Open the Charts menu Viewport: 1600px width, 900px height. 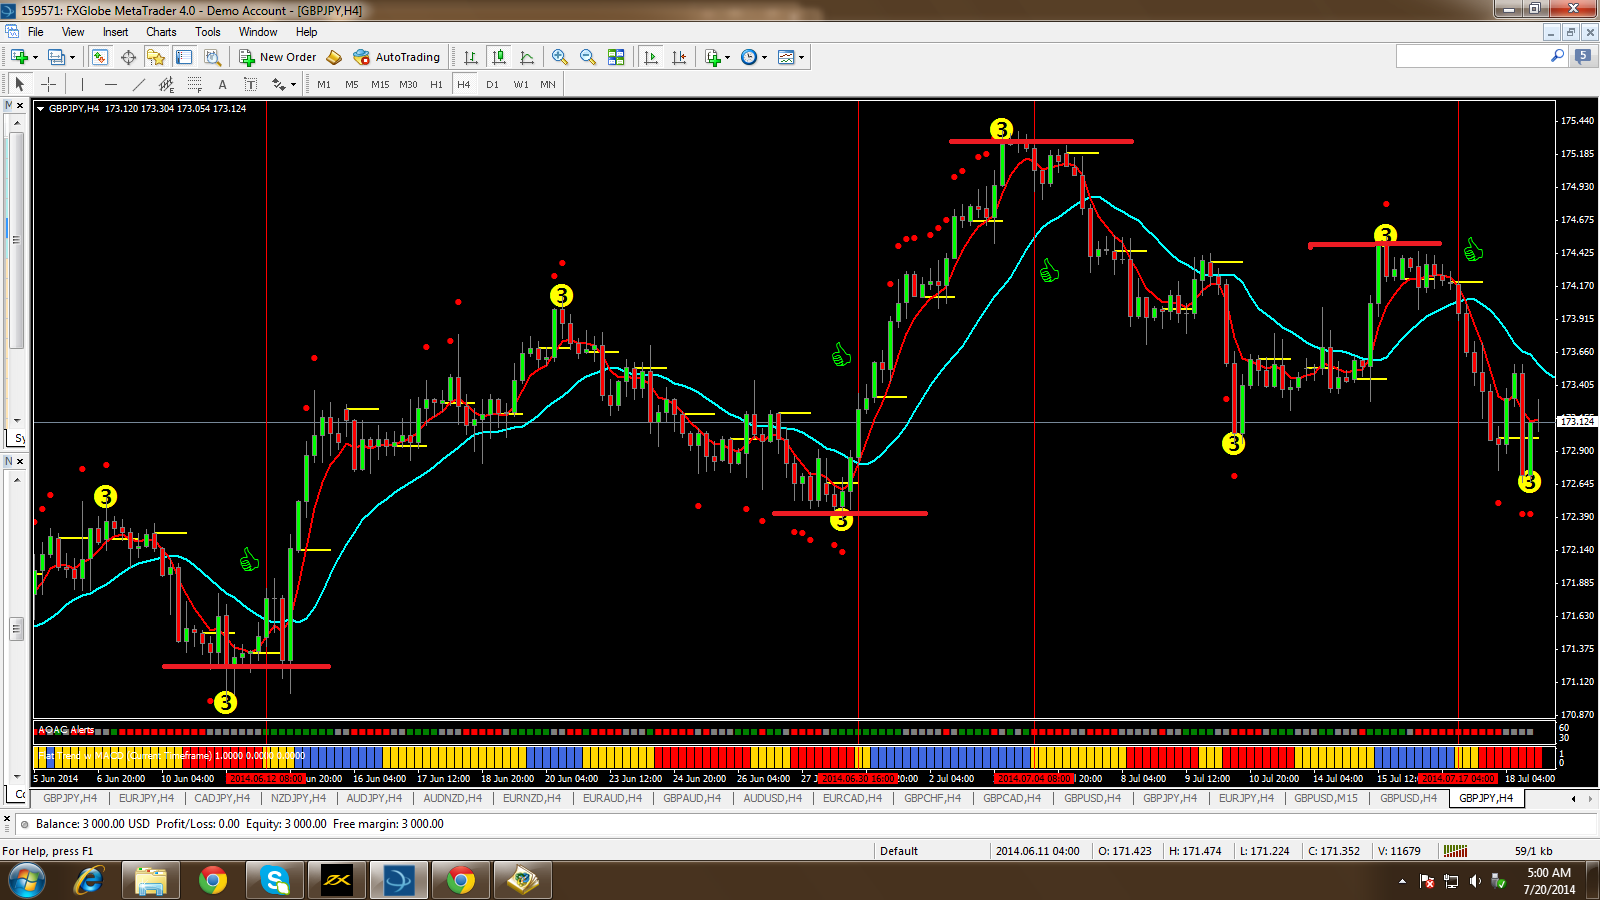161,32
